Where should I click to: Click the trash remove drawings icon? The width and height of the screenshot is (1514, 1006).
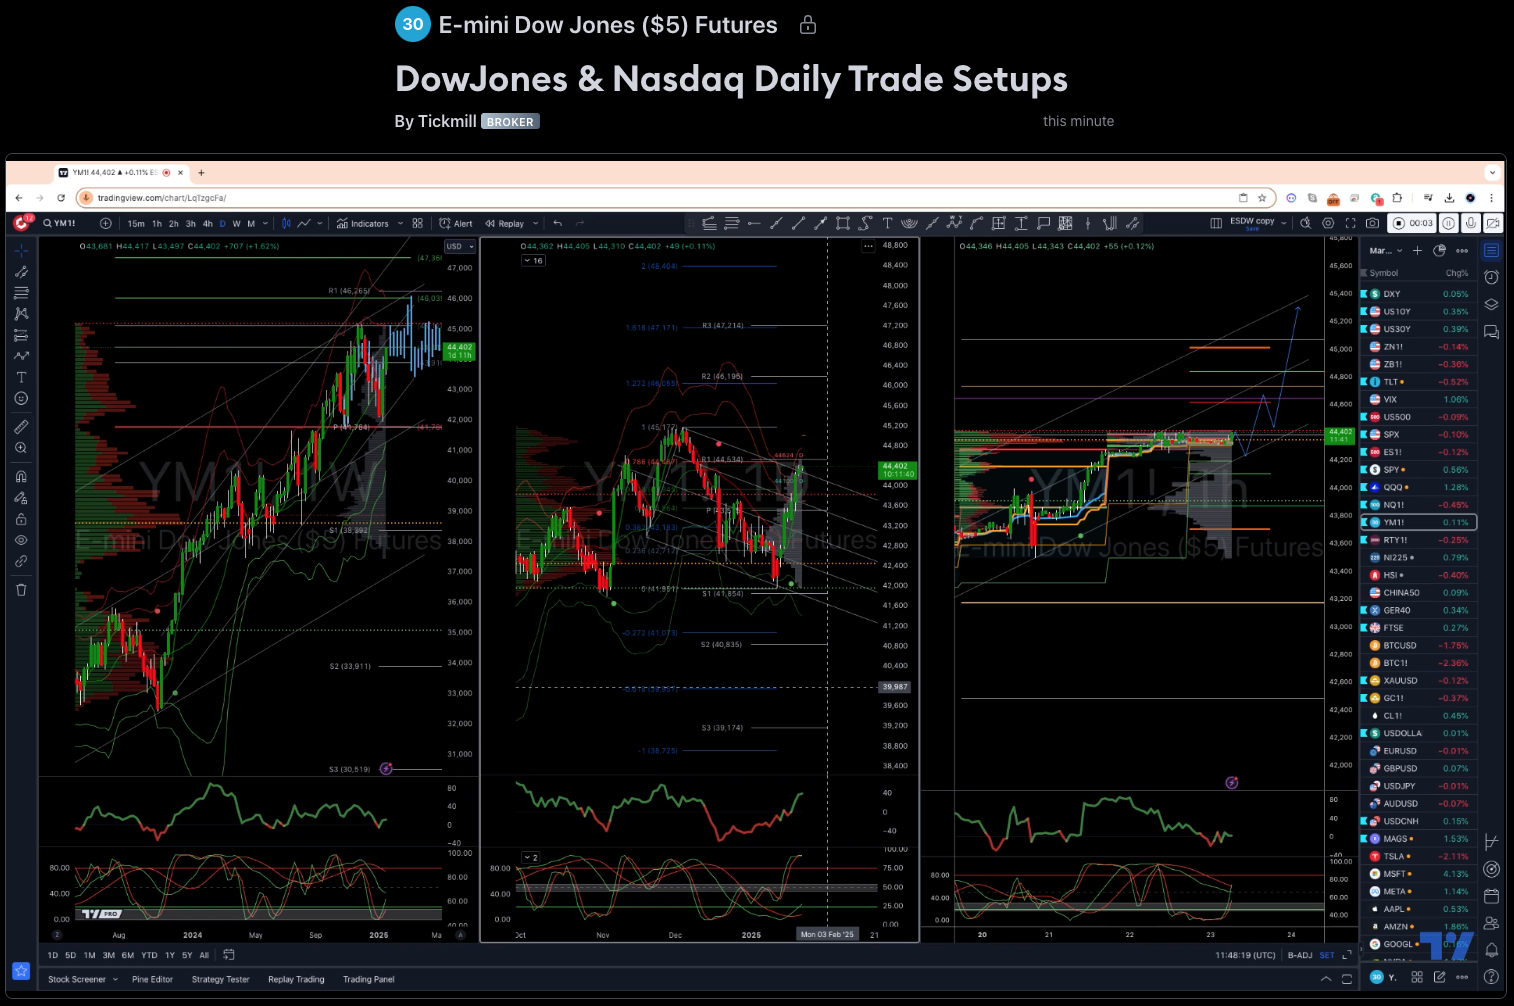(21, 590)
